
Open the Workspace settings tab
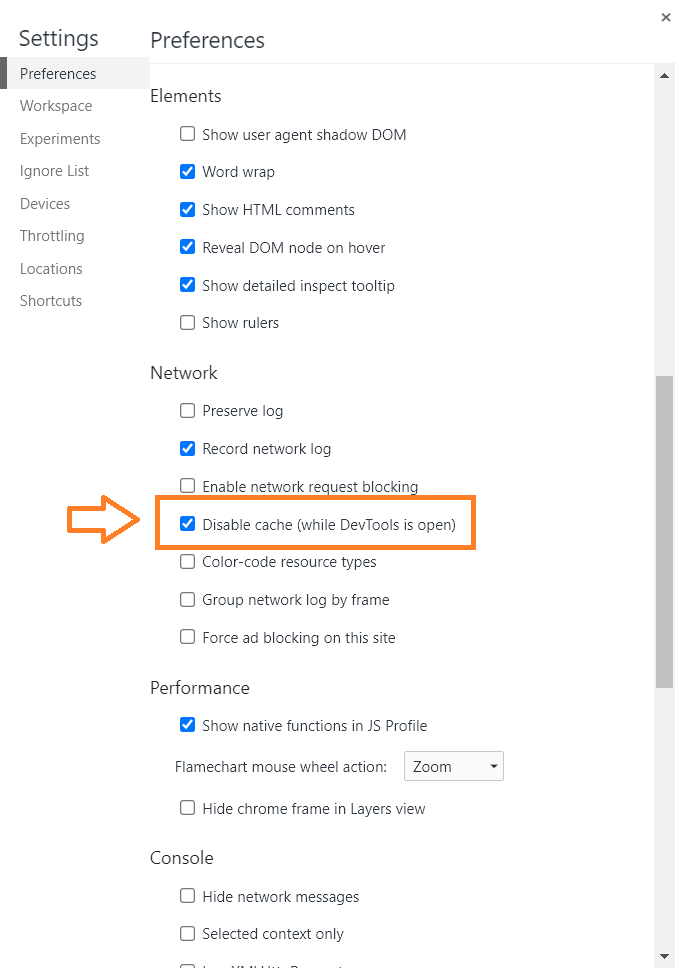pyautogui.click(x=56, y=106)
